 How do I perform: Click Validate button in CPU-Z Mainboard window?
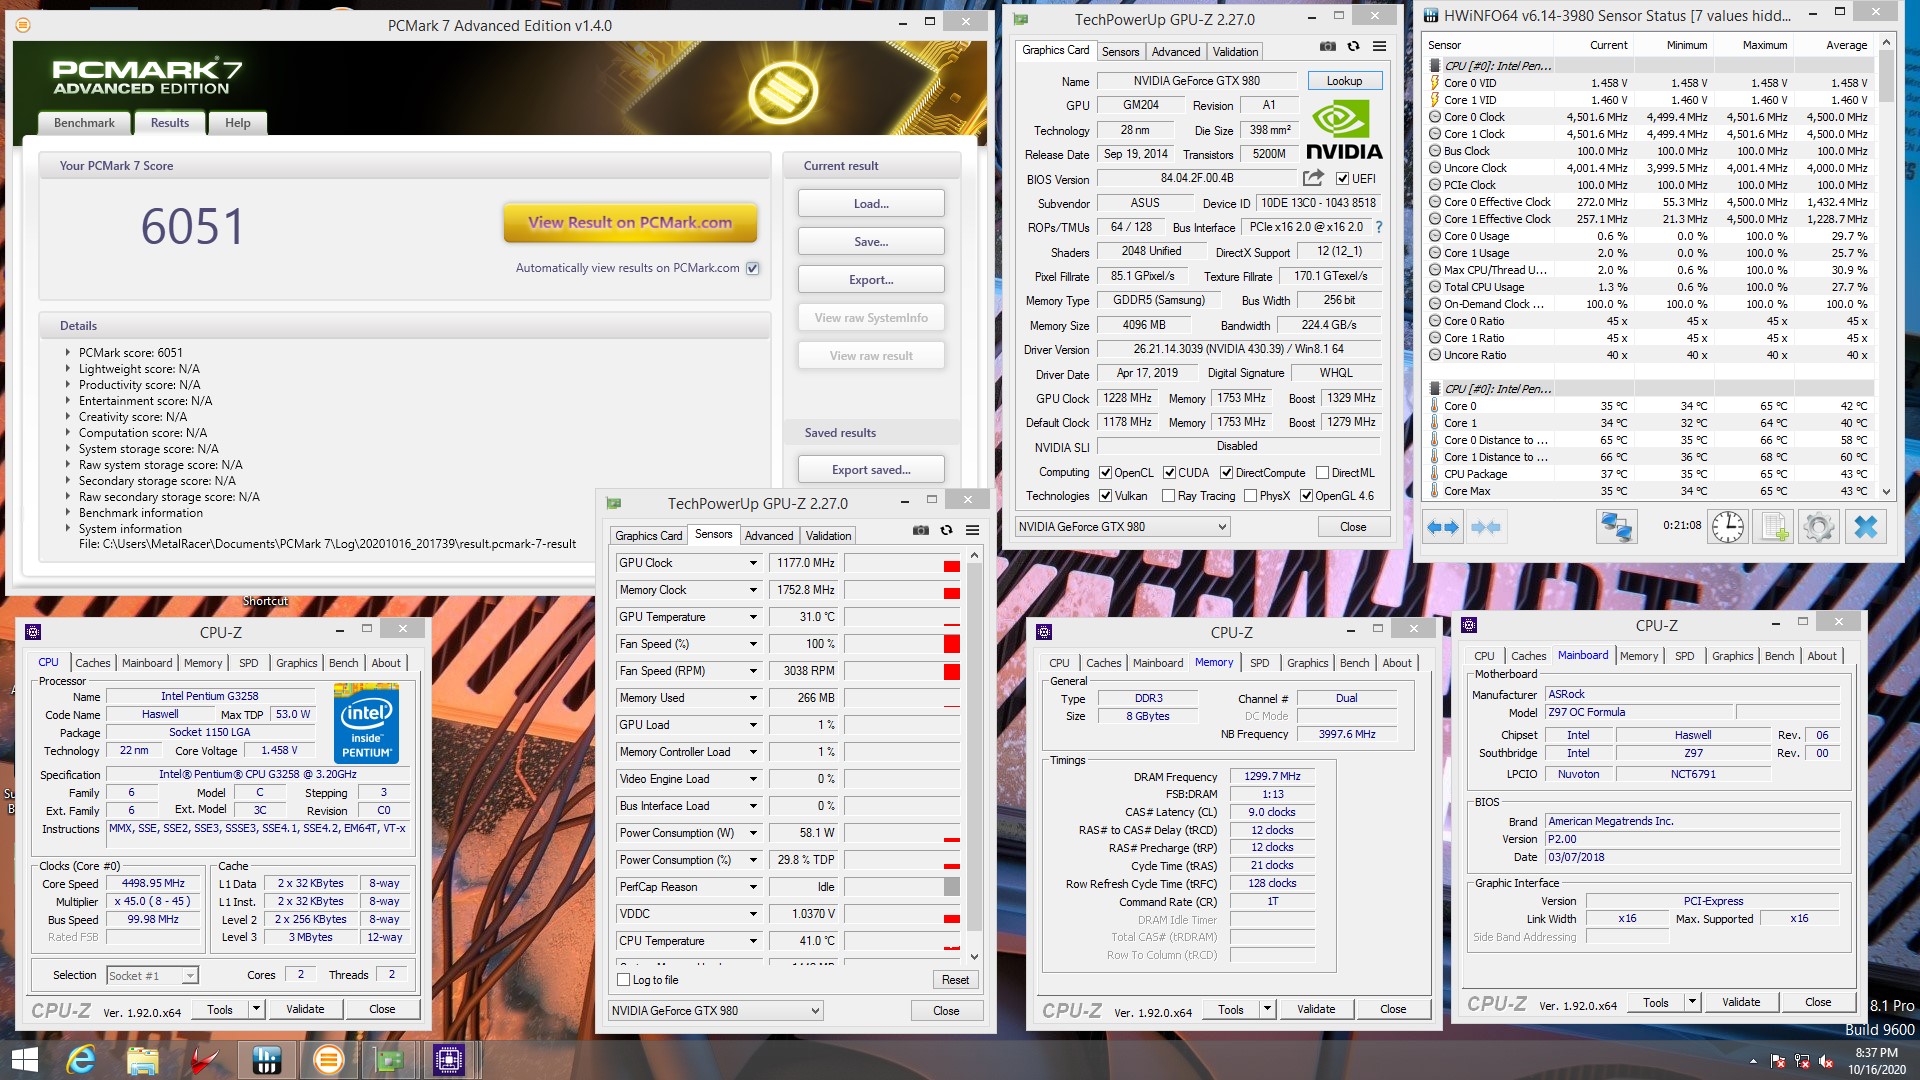[1741, 1002]
